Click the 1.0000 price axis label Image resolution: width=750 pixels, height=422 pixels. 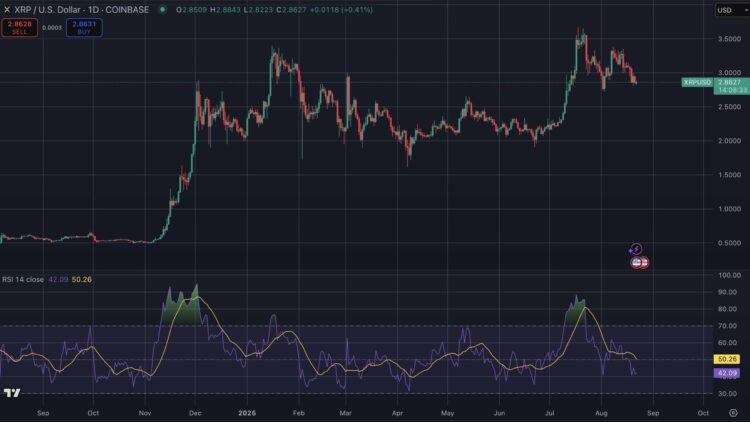point(729,209)
